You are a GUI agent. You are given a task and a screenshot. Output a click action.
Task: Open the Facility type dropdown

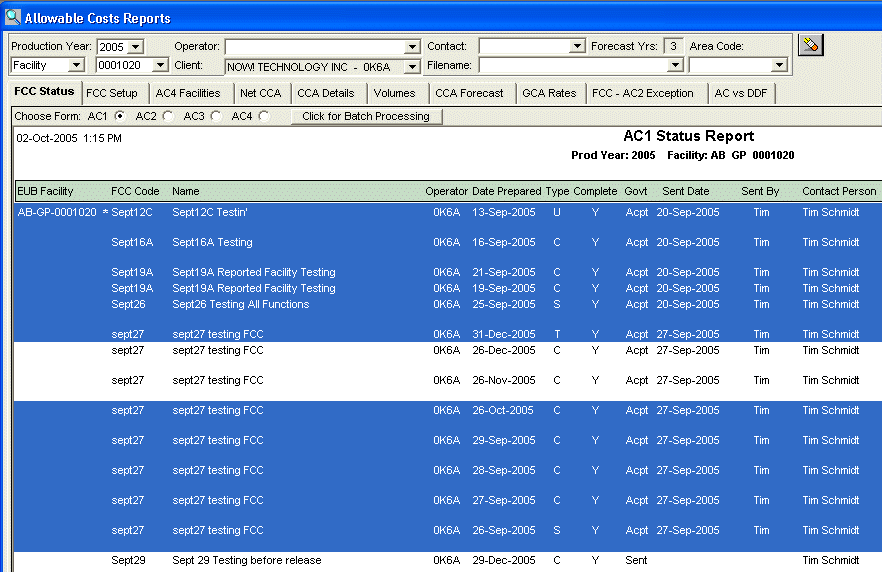(77, 66)
